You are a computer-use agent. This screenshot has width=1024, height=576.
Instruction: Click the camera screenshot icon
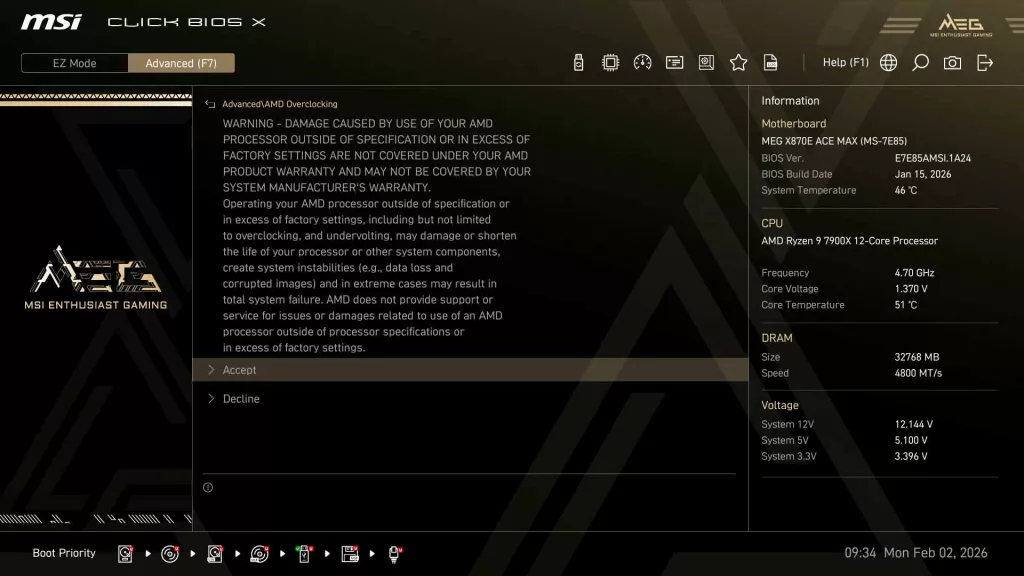(952, 62)
